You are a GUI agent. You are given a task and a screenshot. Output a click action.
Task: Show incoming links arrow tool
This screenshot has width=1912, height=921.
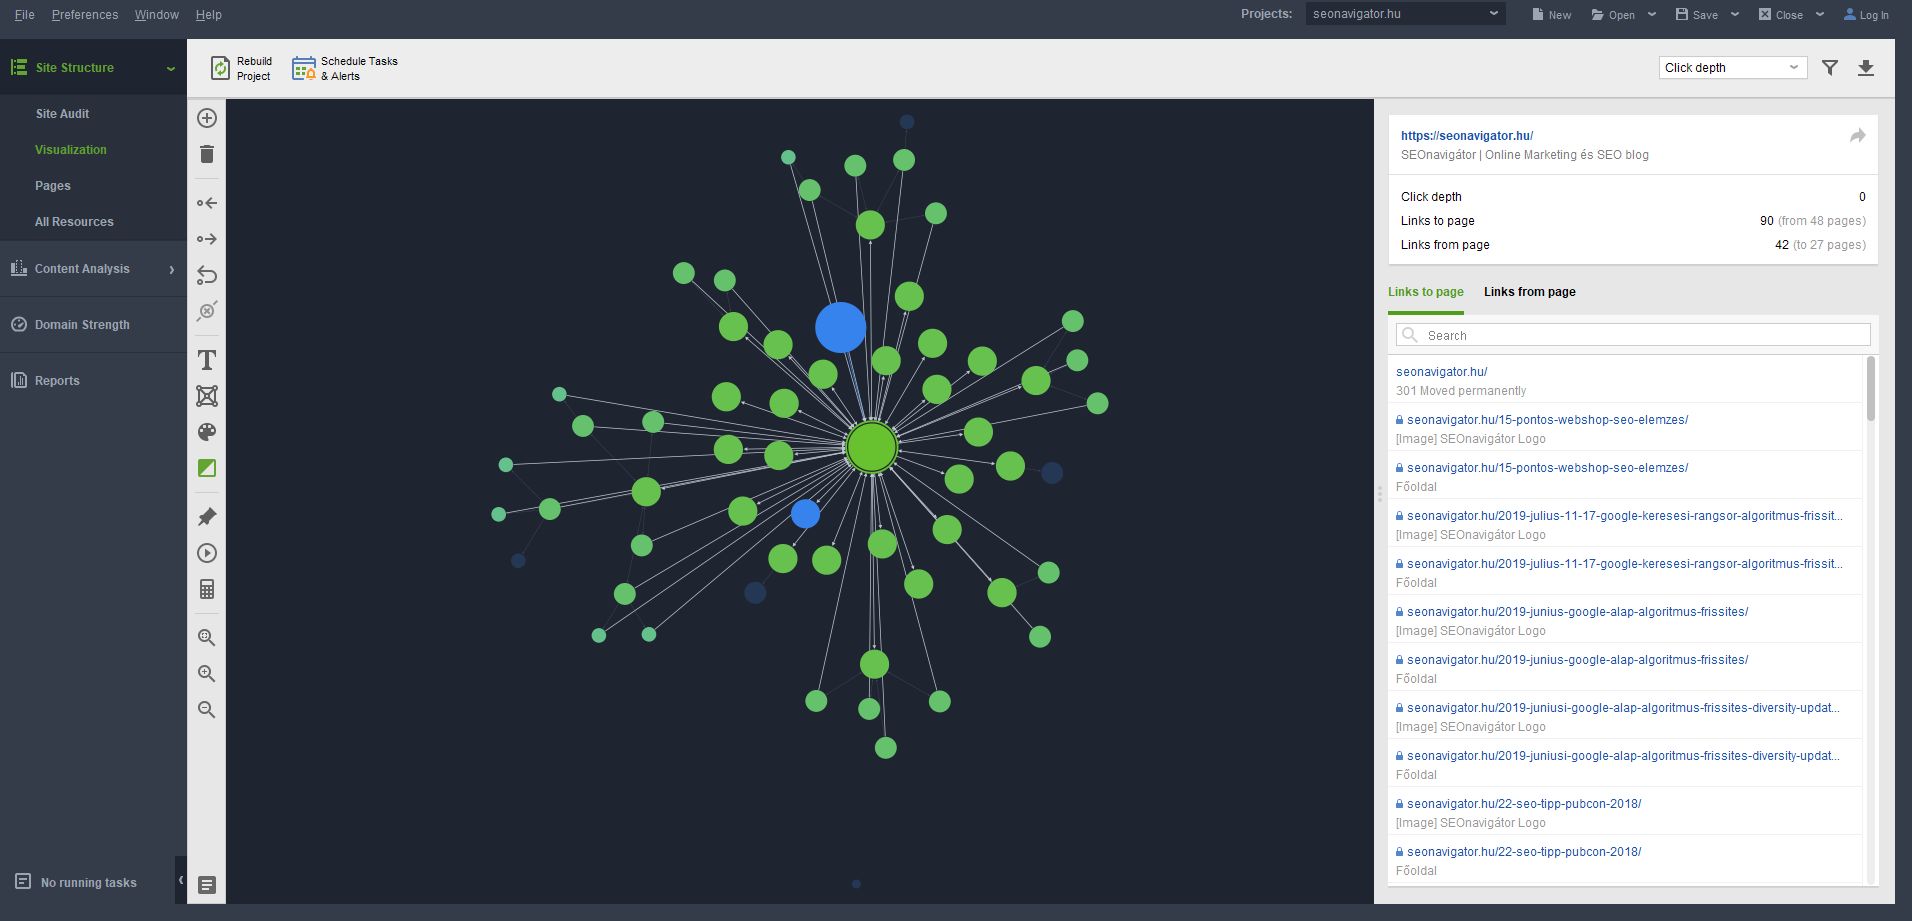click(x=207, y=203)
